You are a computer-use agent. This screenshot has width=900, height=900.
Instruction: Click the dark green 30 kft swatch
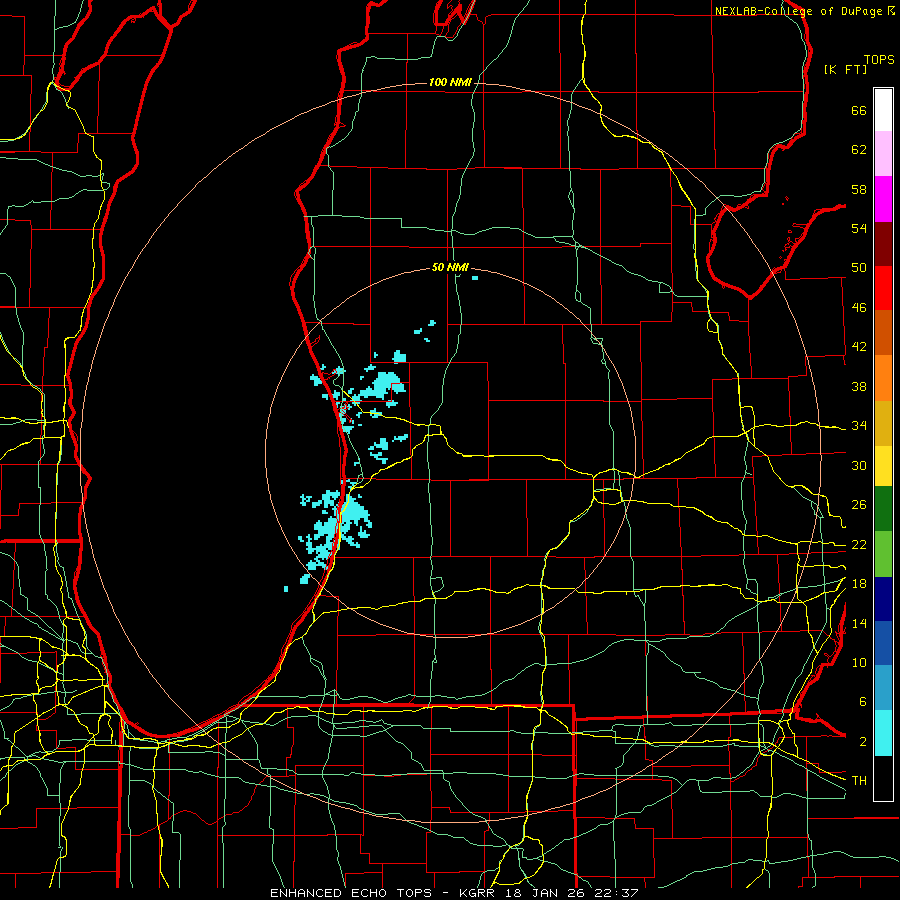coord(883,509)
